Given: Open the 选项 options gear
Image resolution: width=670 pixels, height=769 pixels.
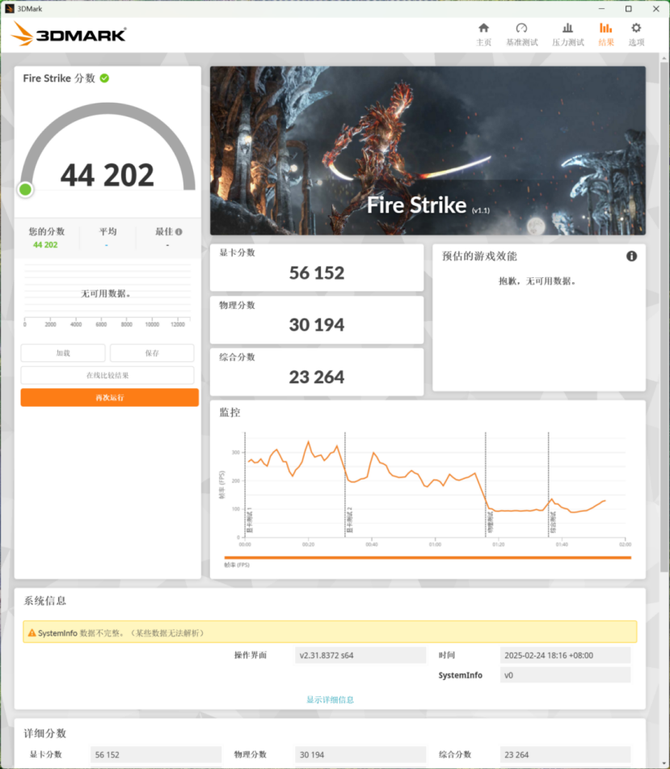Looking at the screenshot, I should pos(636,34).
